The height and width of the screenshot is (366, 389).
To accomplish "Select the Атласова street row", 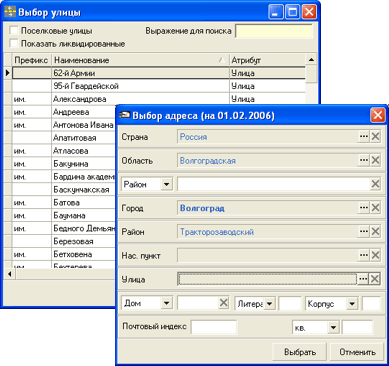I will (64, 151).
